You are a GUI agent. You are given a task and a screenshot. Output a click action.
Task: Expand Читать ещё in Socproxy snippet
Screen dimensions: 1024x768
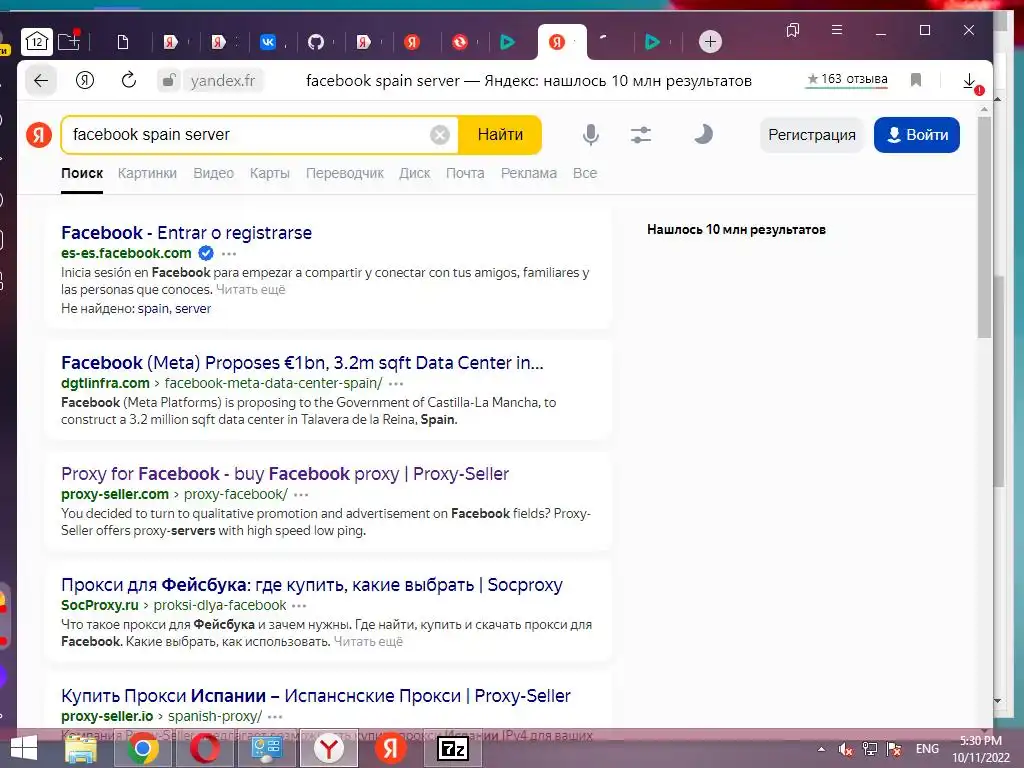click(x=368, y=642)
